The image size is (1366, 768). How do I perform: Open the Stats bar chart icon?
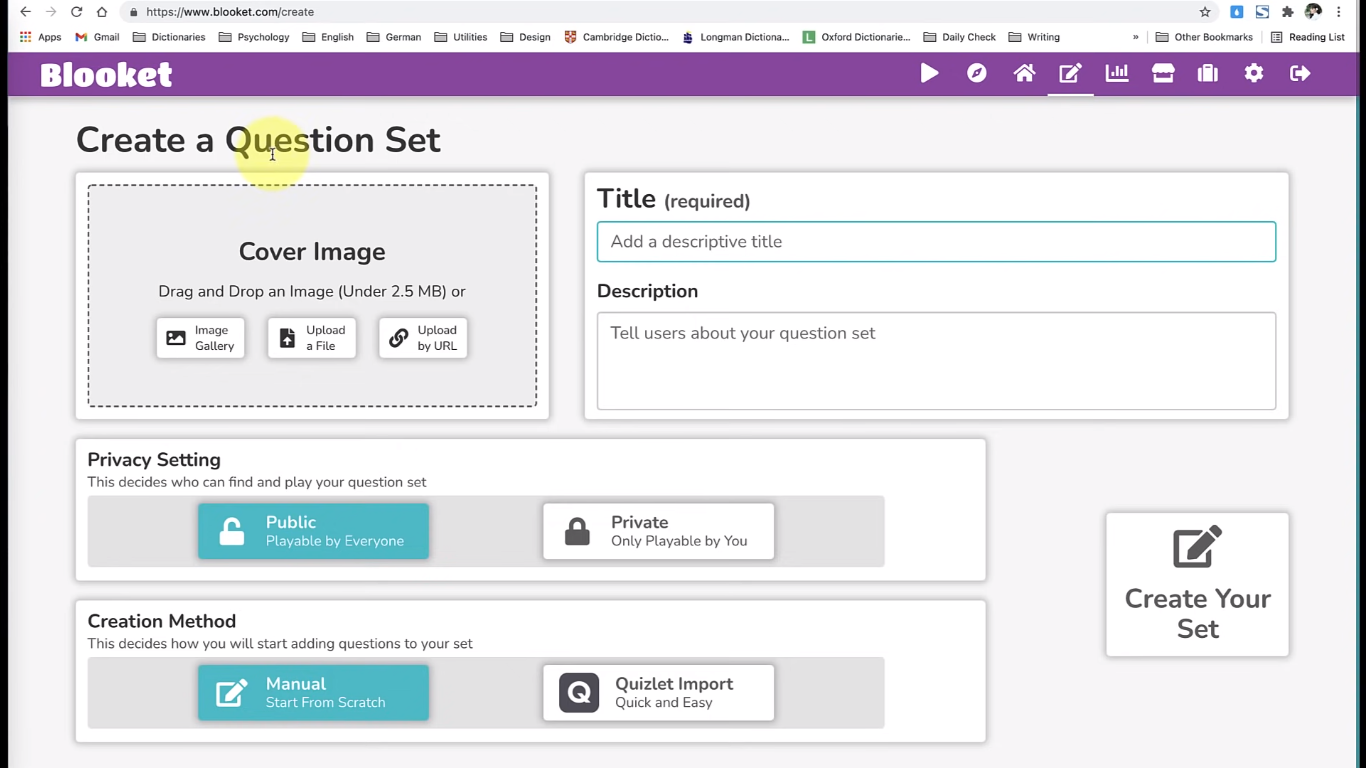[1117, 73]
